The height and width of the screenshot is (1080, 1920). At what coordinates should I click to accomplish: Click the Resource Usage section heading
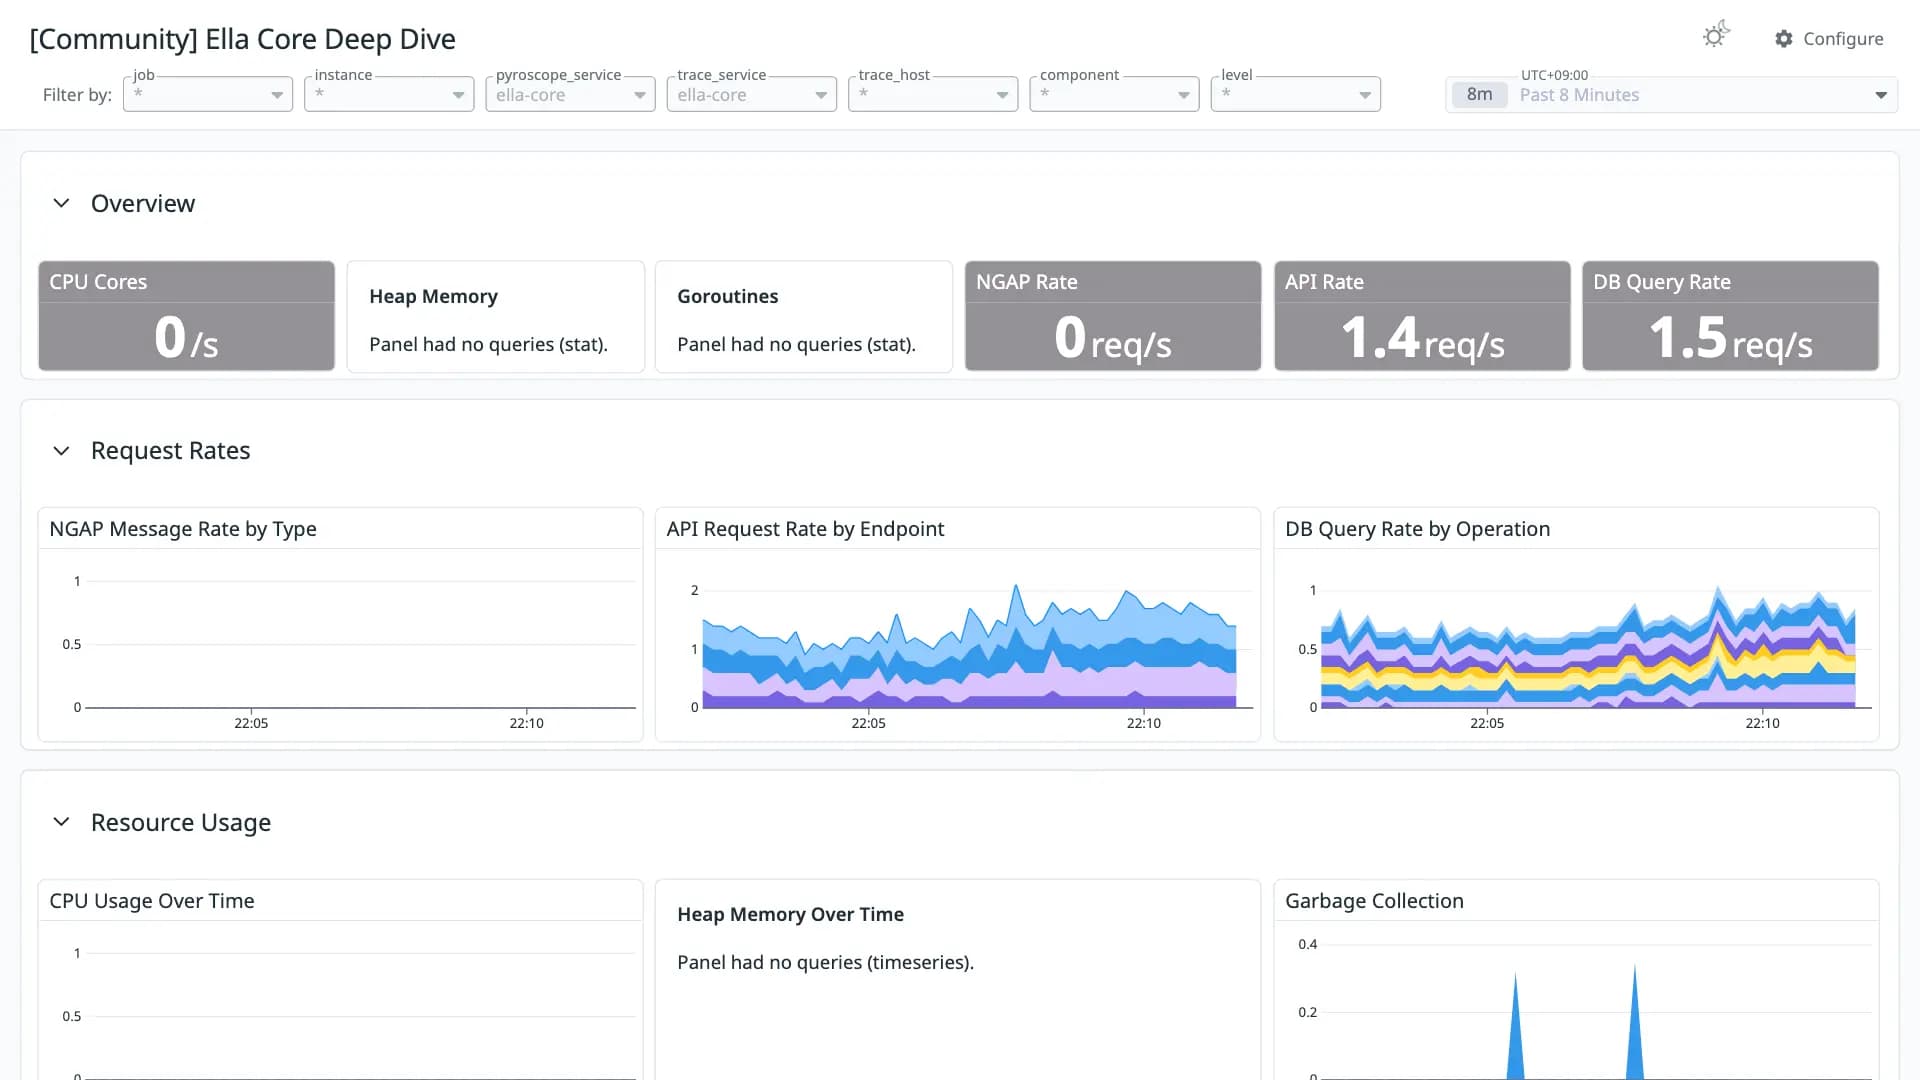click(181, 822)
